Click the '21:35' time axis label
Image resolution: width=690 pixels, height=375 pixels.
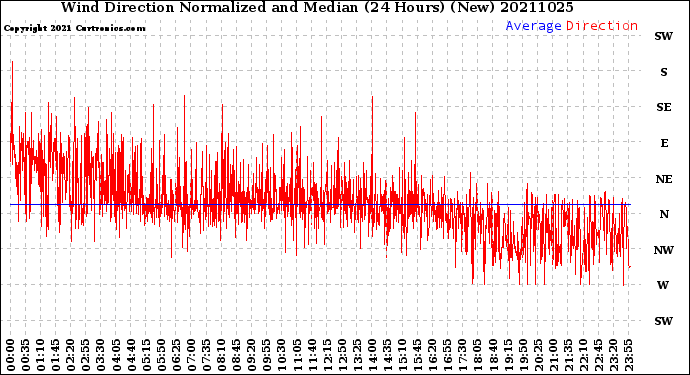tap(568, 355)
